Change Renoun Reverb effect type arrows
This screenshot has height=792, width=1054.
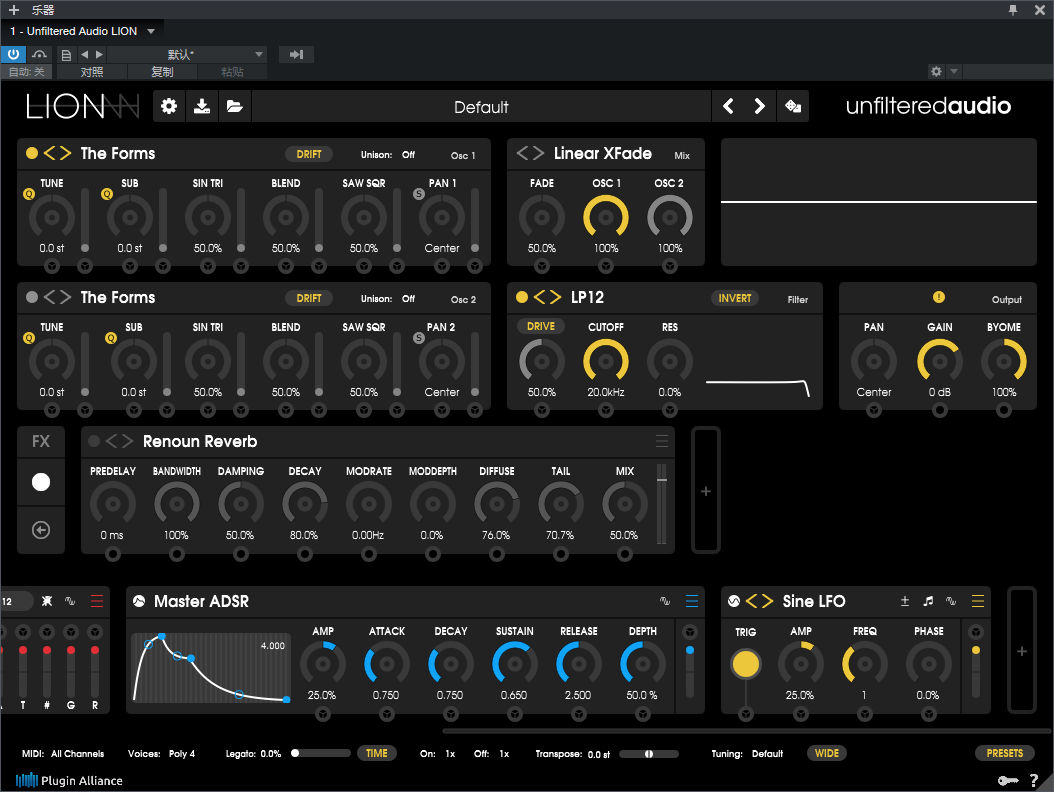(x=120, y=441)
